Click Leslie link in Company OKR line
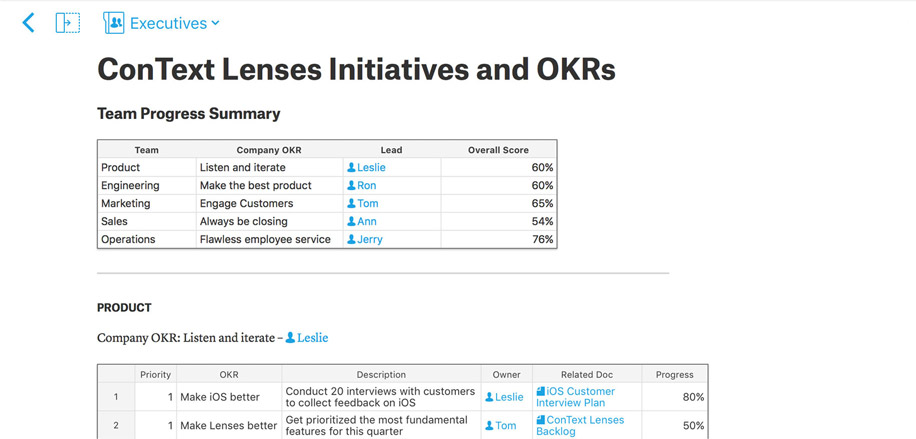This screenshot has height=439, width=916. 312,338
